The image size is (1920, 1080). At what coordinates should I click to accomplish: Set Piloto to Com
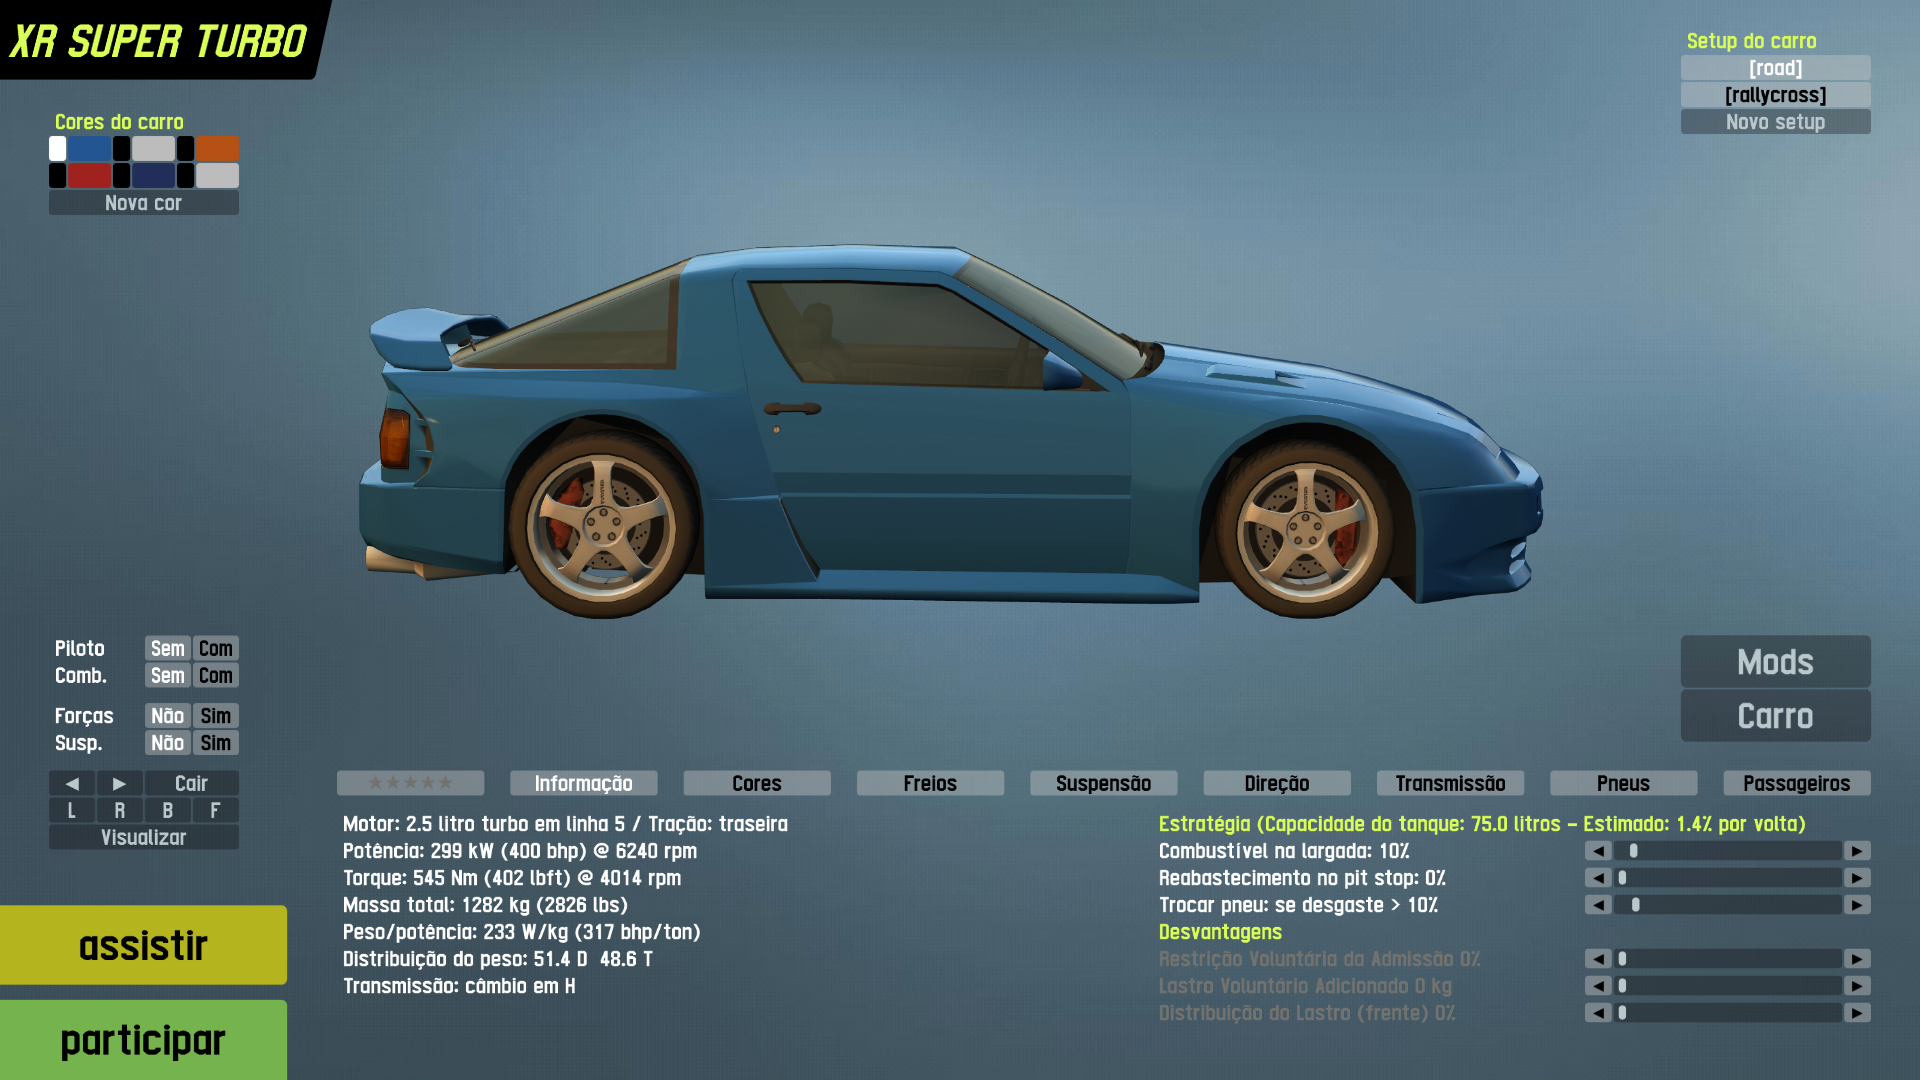tap(215, 648)
